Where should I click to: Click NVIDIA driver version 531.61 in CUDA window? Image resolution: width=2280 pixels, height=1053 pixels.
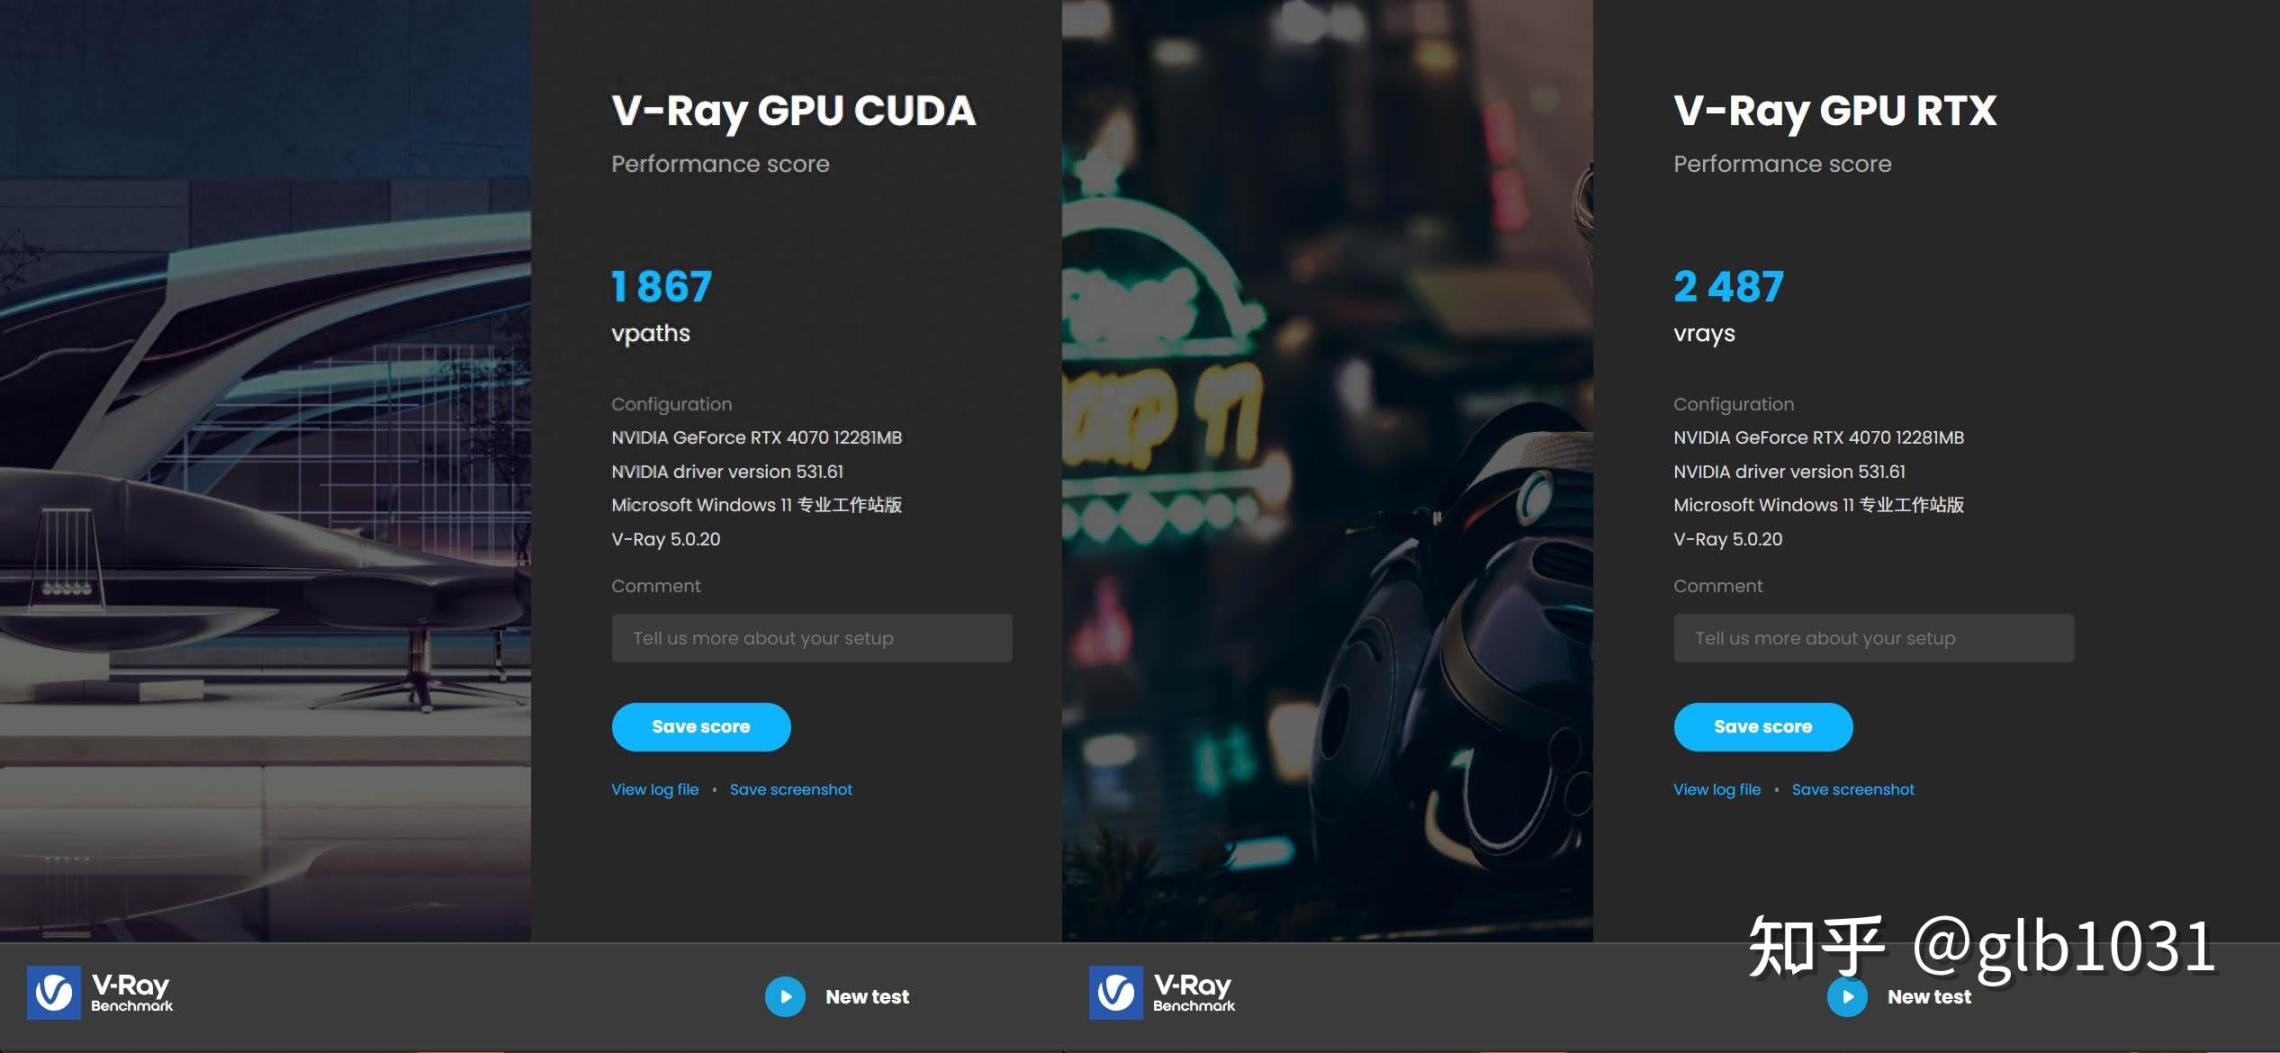click(727, 472)
